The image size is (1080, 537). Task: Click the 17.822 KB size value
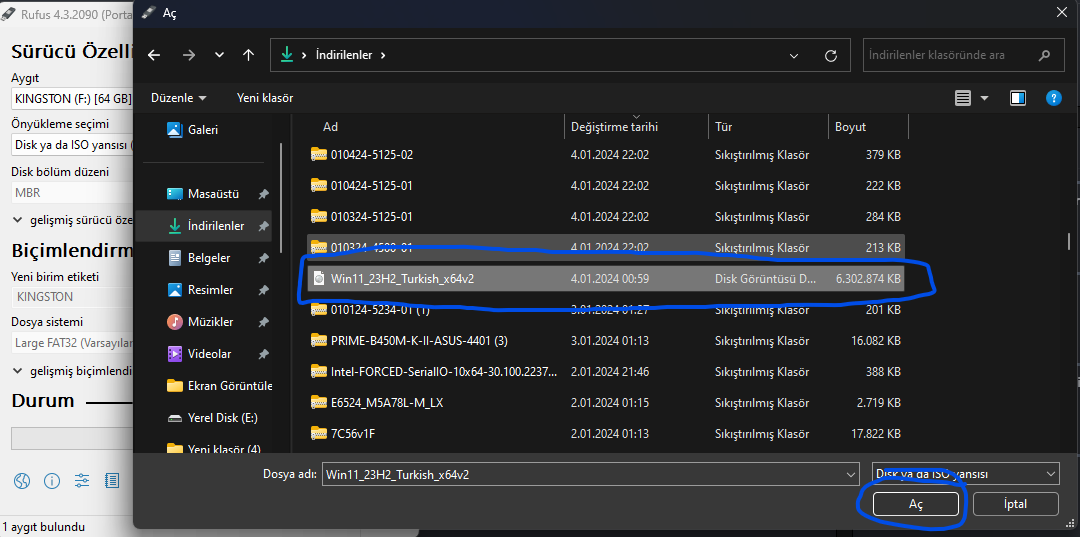pos(876,433)
